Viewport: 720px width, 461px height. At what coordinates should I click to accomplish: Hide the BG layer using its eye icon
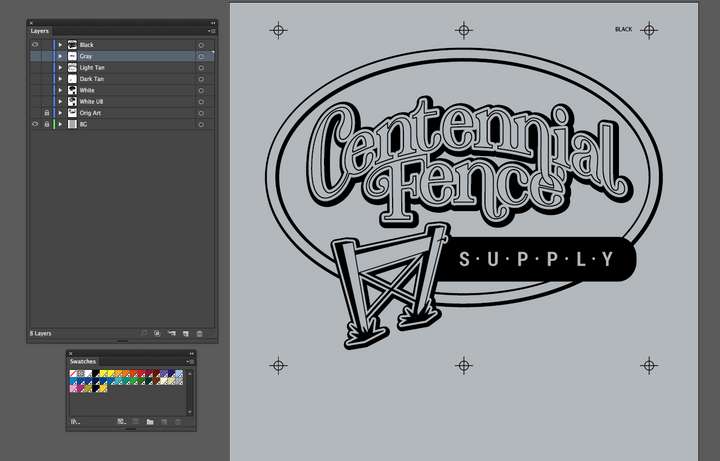click(x=35, y=124)
